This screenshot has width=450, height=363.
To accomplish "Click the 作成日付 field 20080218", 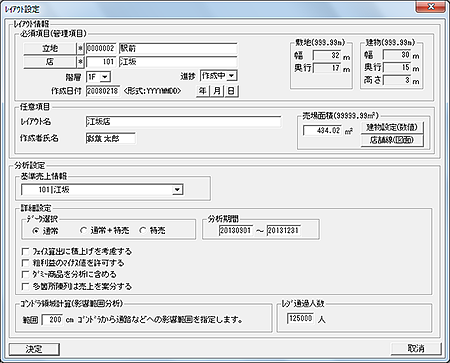I will coord(103,91).
